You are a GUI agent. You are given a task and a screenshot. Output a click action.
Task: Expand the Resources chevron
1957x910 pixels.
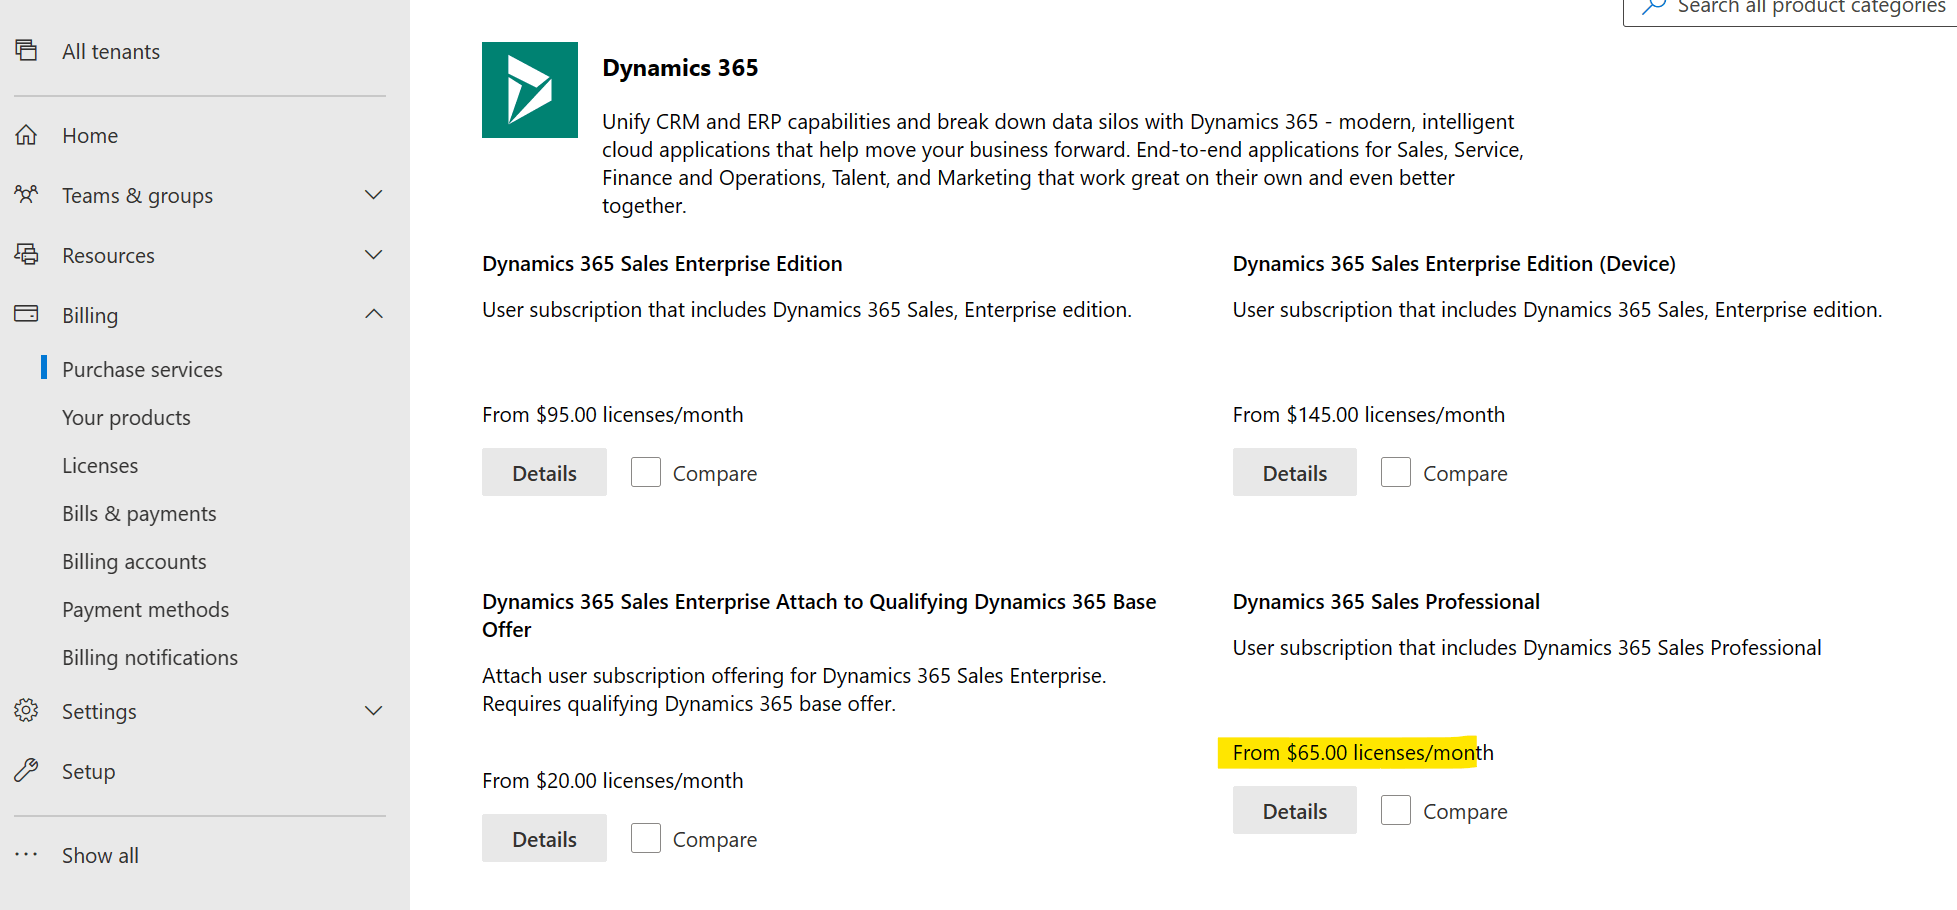[x=373, y=255]
